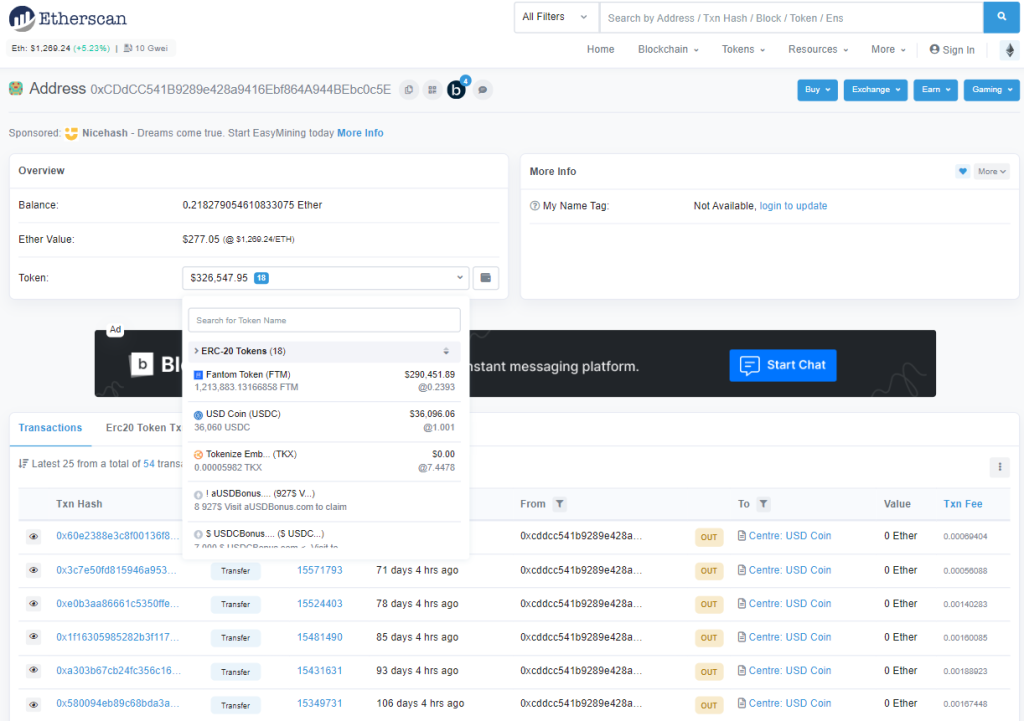This screenshot has width=1024, height=721.
Task: Toggle eye preview for transaction 0x3c7e50fd815946a953
Action: pos(33,570)
